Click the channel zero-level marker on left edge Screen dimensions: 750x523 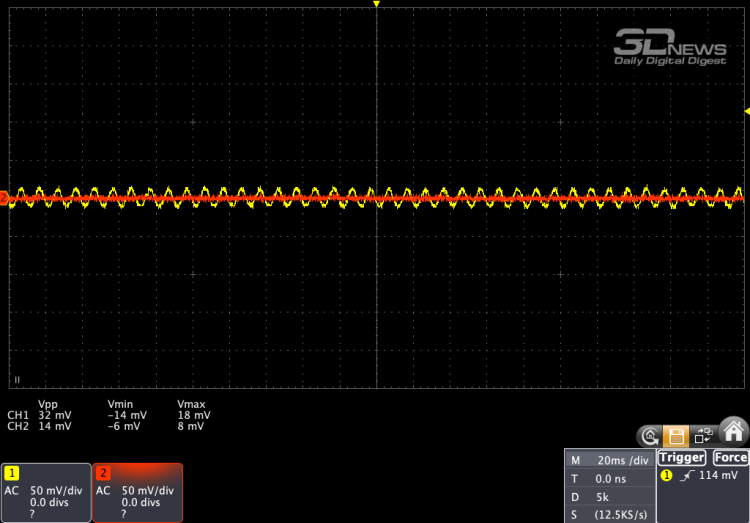pyautogui.click(x=4, y=199)
